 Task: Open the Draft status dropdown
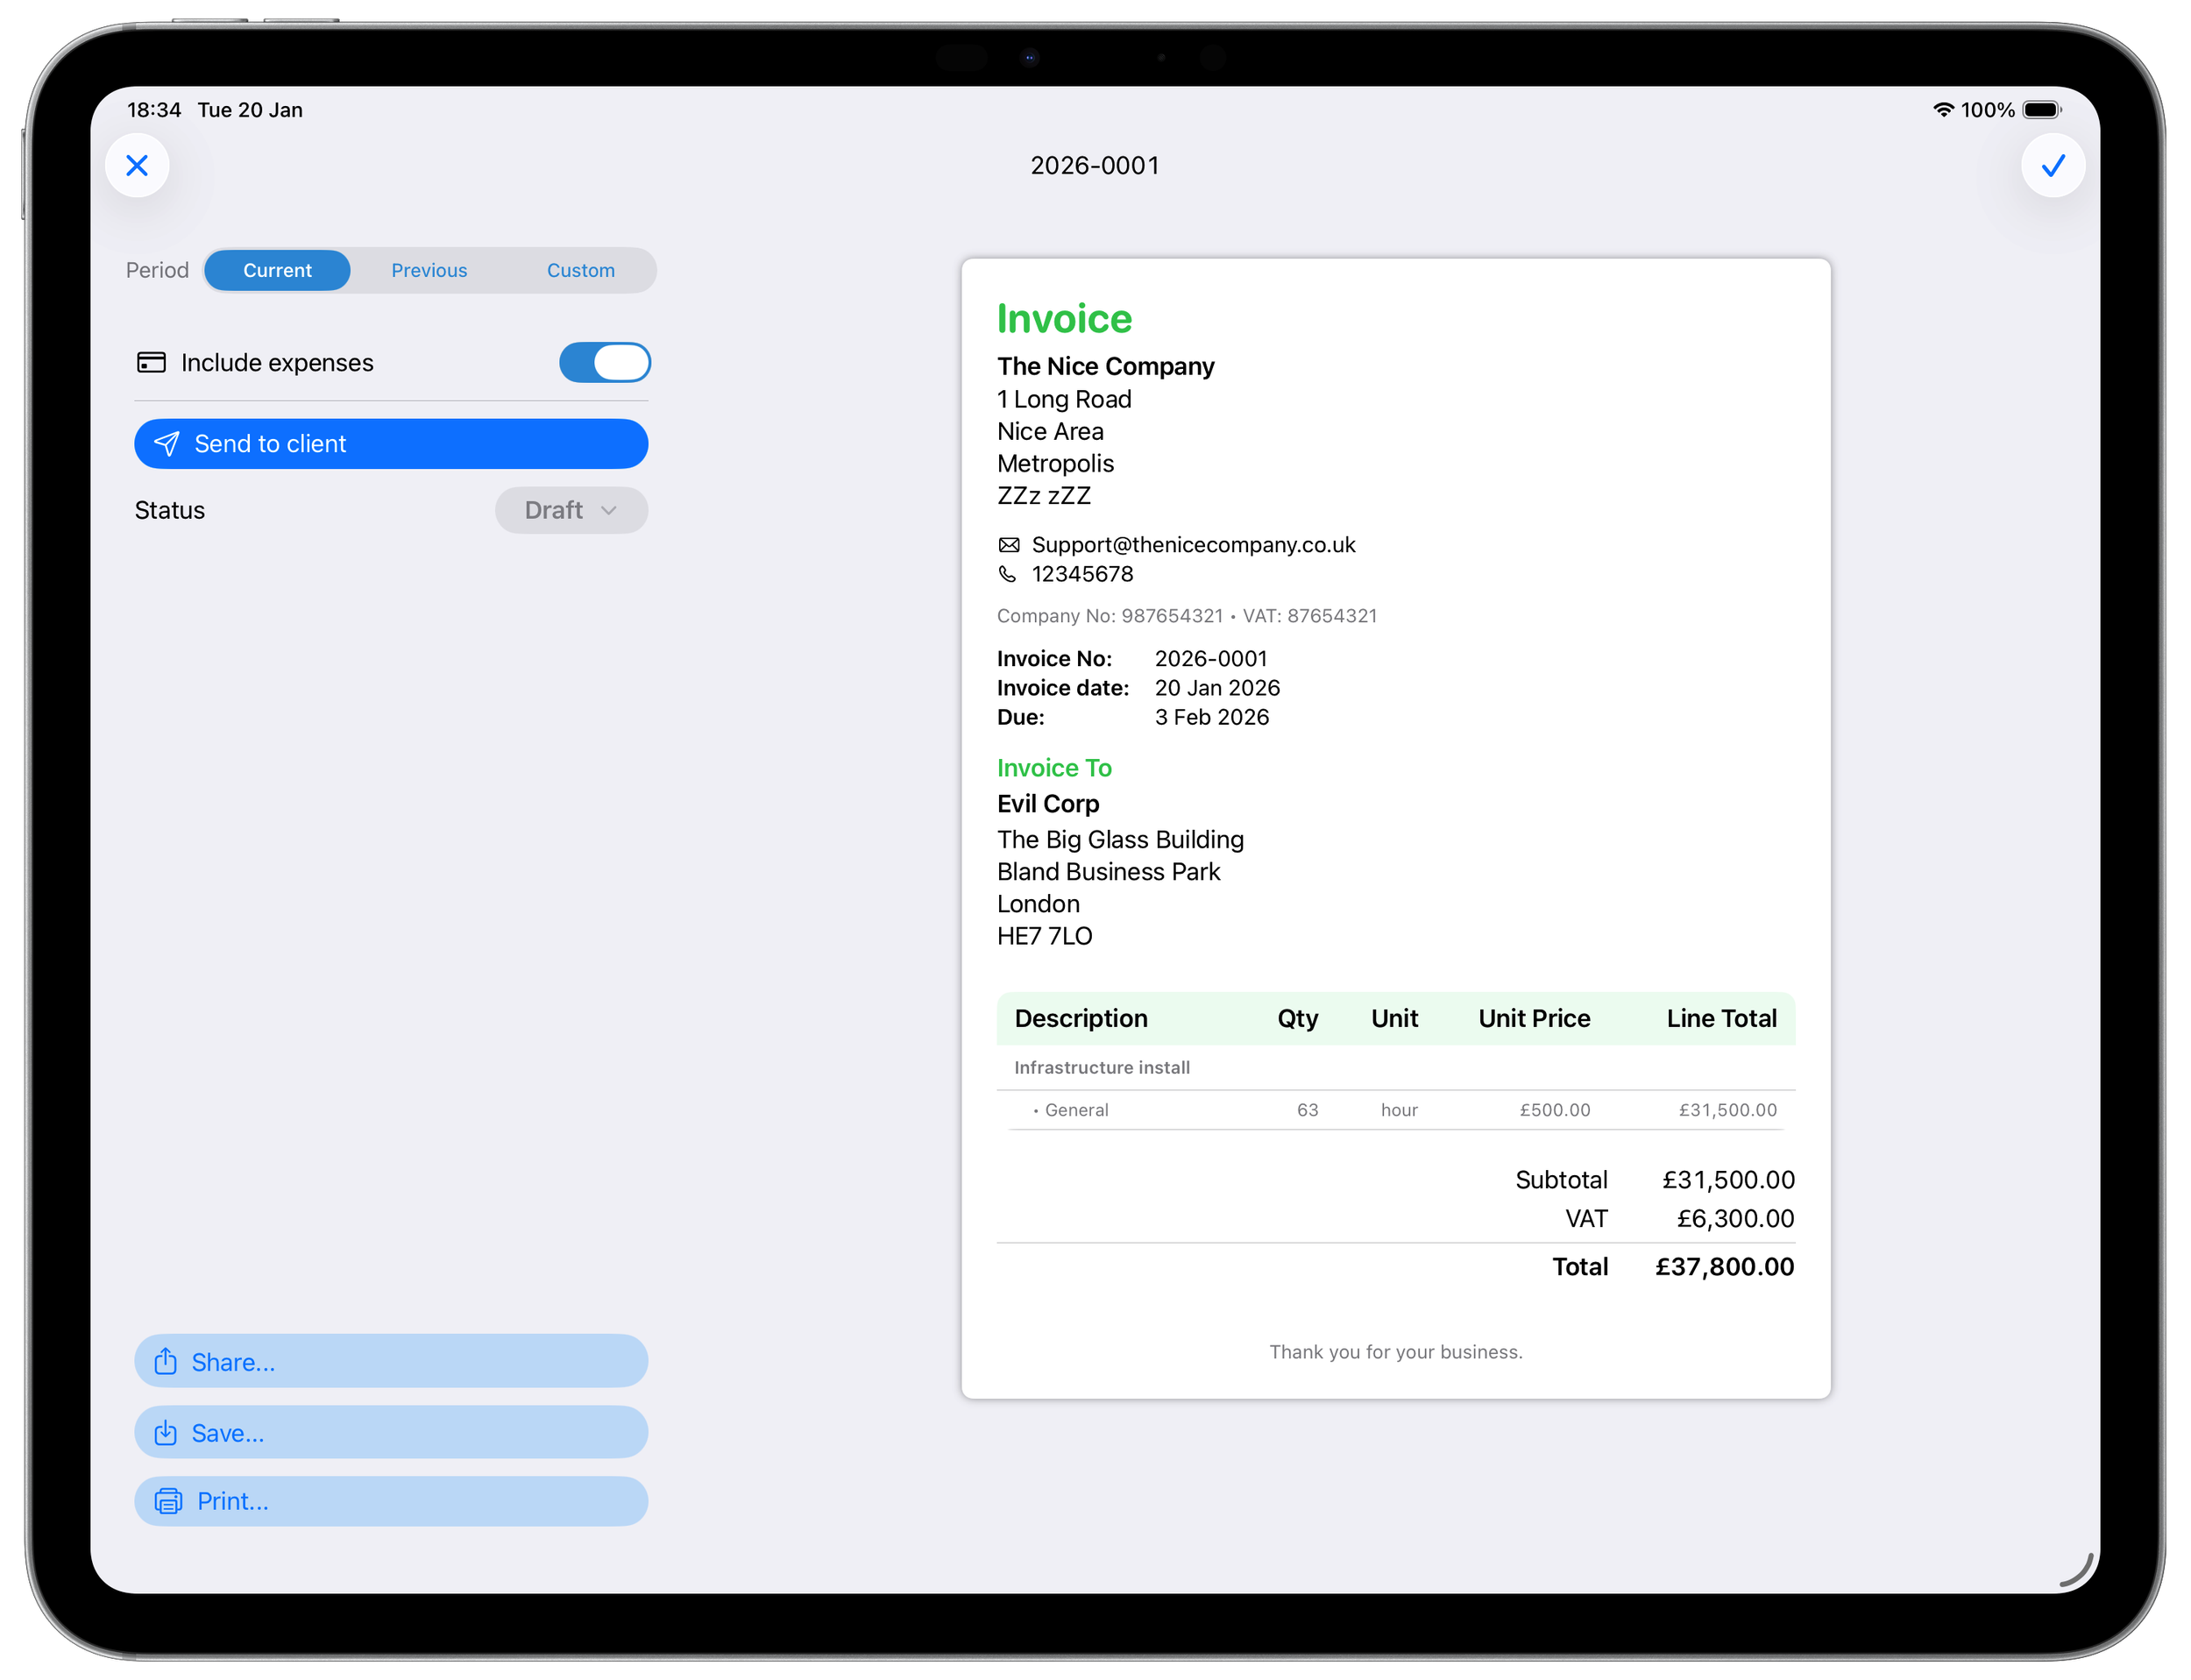click(x=570, y=510)
